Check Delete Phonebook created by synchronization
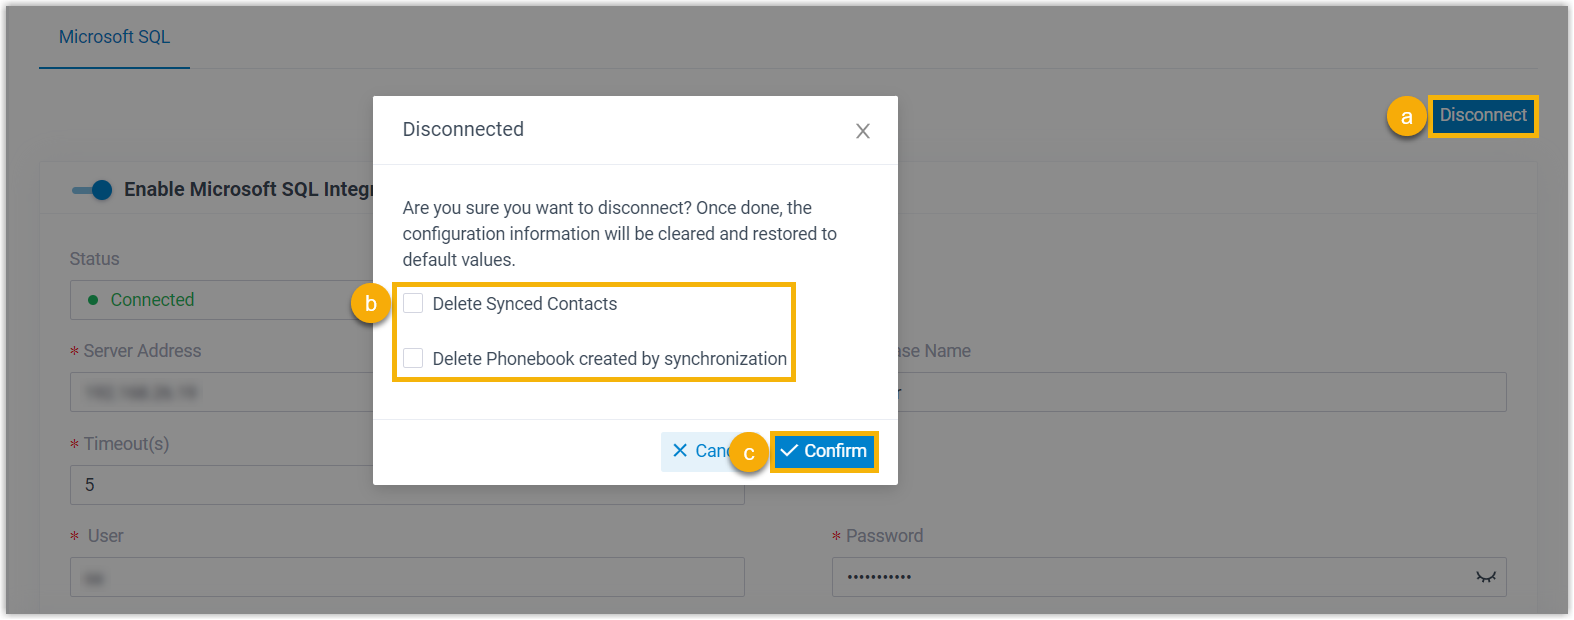 tap(413, 358)
